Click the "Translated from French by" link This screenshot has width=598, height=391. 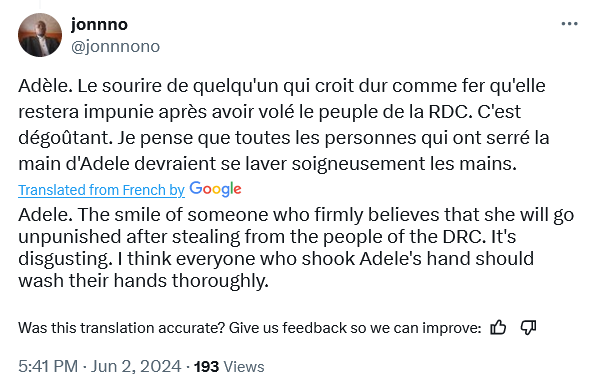(x=101, y=190)
